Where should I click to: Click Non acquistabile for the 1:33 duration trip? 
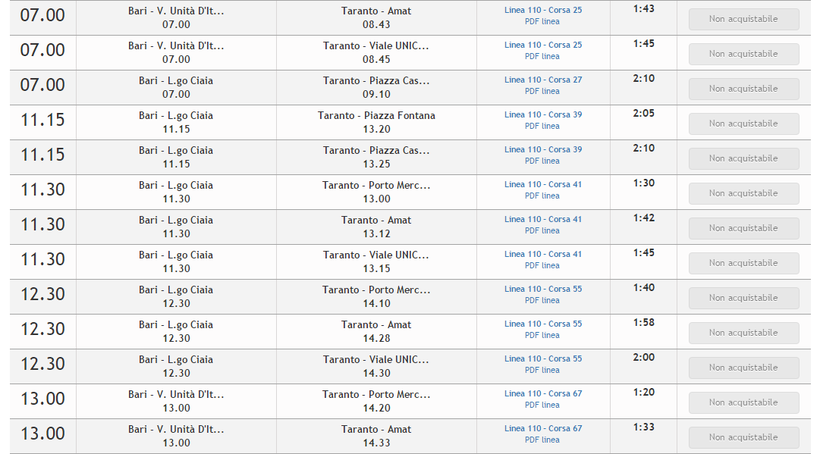744,437
